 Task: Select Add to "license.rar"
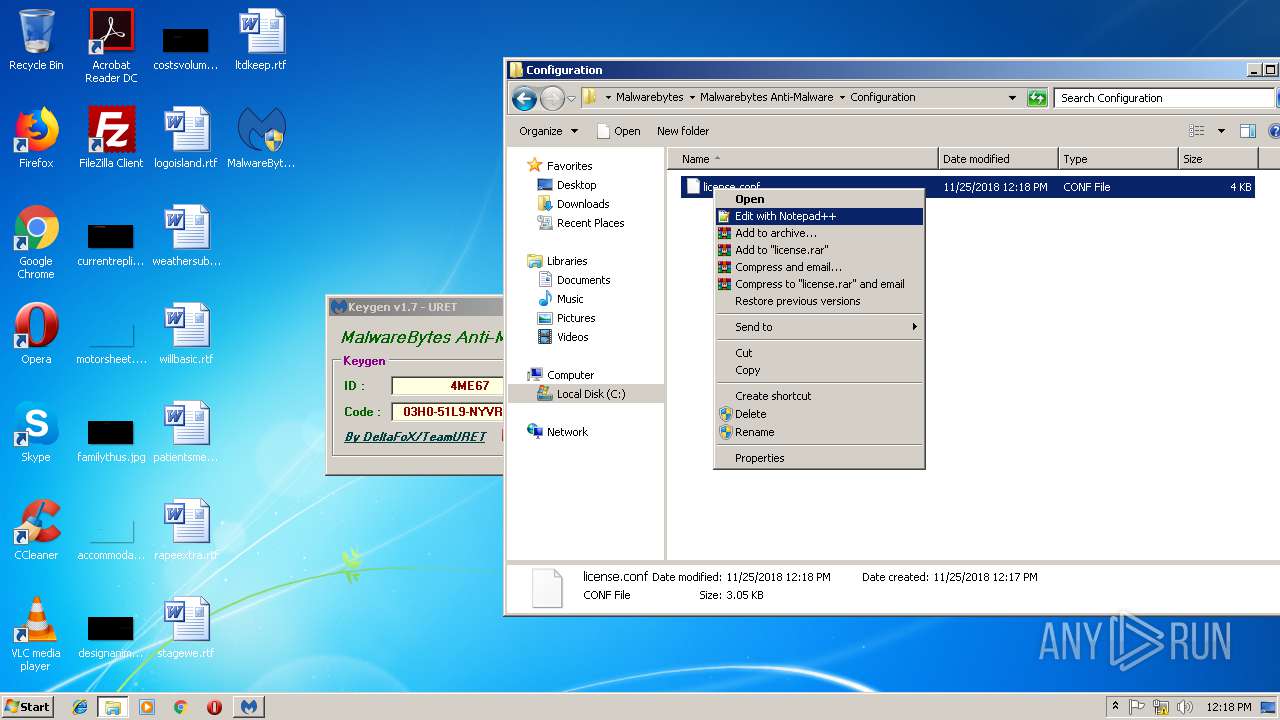tap(819, 250)
